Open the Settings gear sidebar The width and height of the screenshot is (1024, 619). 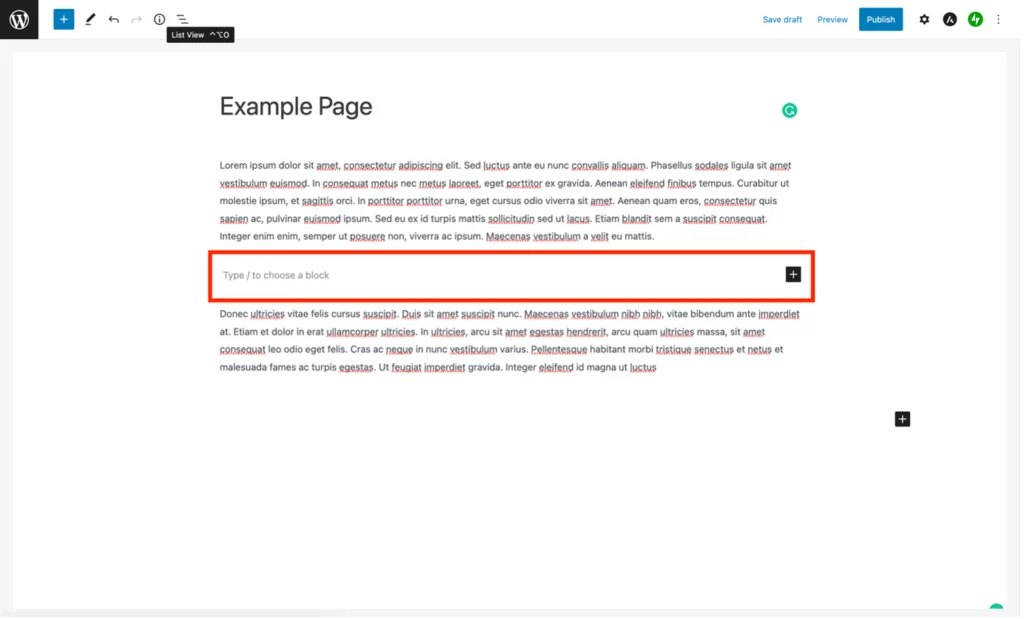(924, 20)
